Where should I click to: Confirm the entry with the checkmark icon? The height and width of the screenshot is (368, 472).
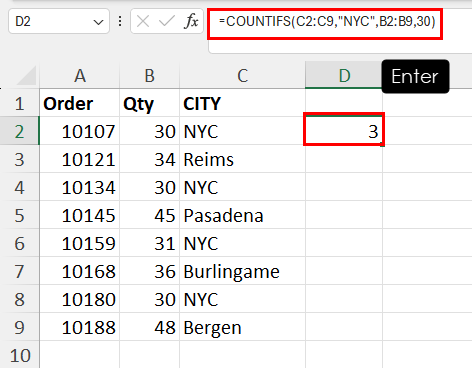tap(167, 22)
